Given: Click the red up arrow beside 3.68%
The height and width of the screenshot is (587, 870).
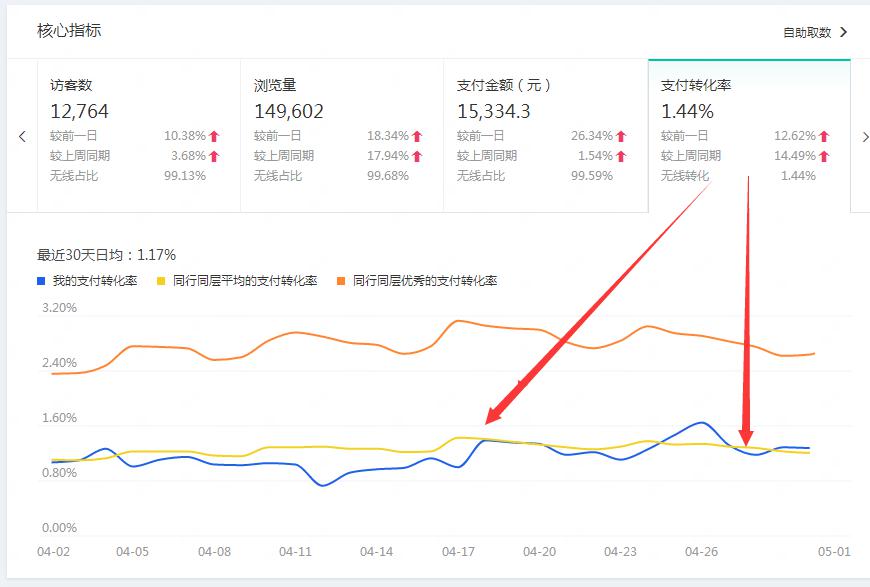Looking at the screenshot, I should pos(214,156).
